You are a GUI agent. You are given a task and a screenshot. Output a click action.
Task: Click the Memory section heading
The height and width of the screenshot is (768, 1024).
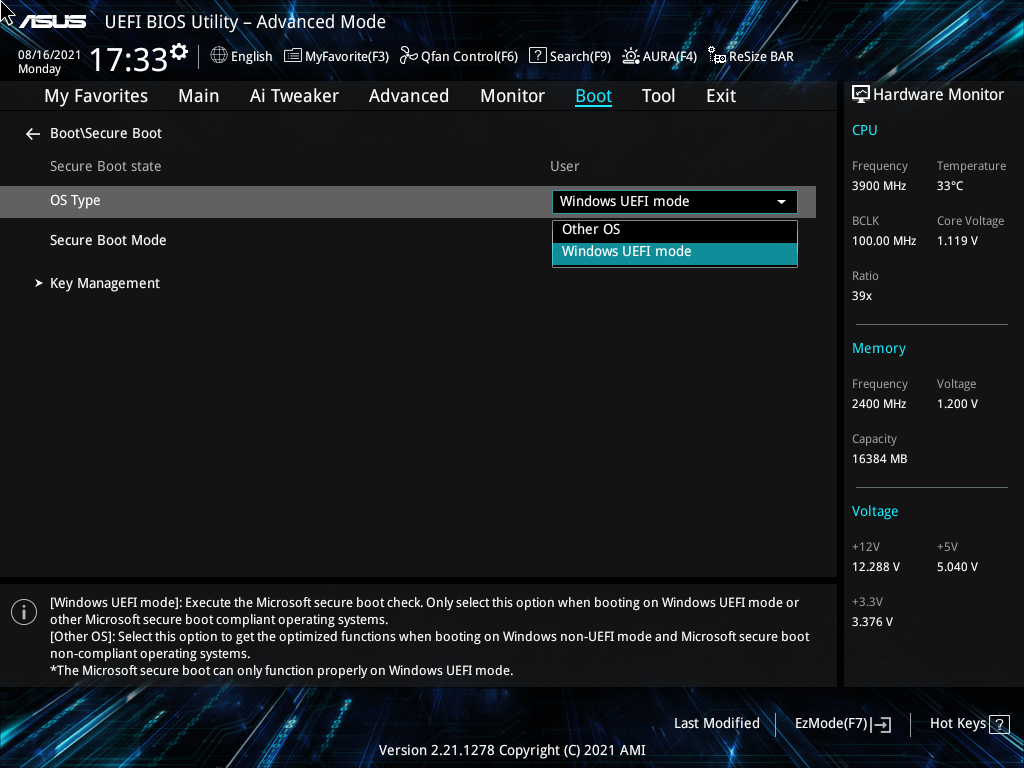coord(878,349)
